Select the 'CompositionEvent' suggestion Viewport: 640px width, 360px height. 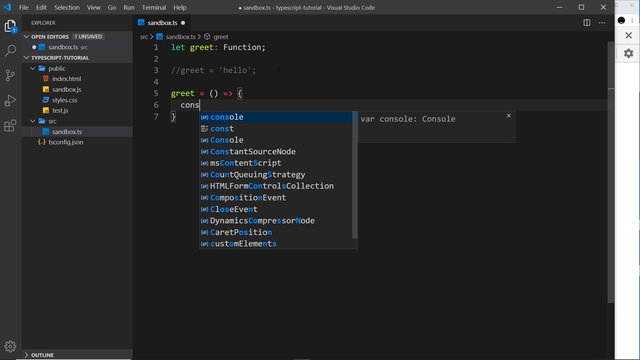point(276,198)
